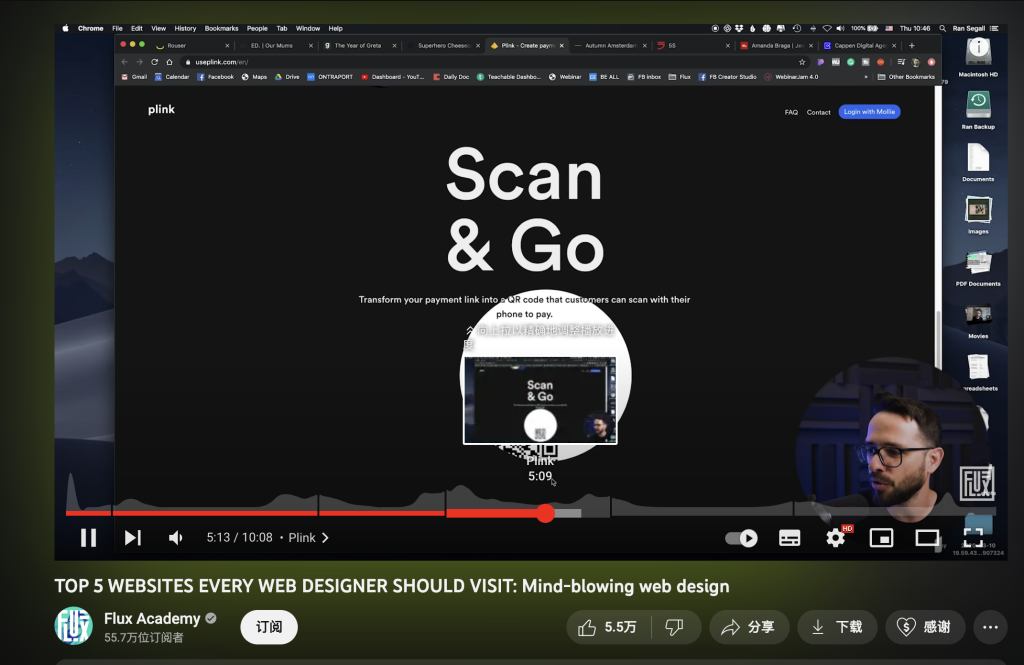The width and height of the screenshot is (1024, 665).
Task: Mute the video volume
Action: [x=176, y=538]
